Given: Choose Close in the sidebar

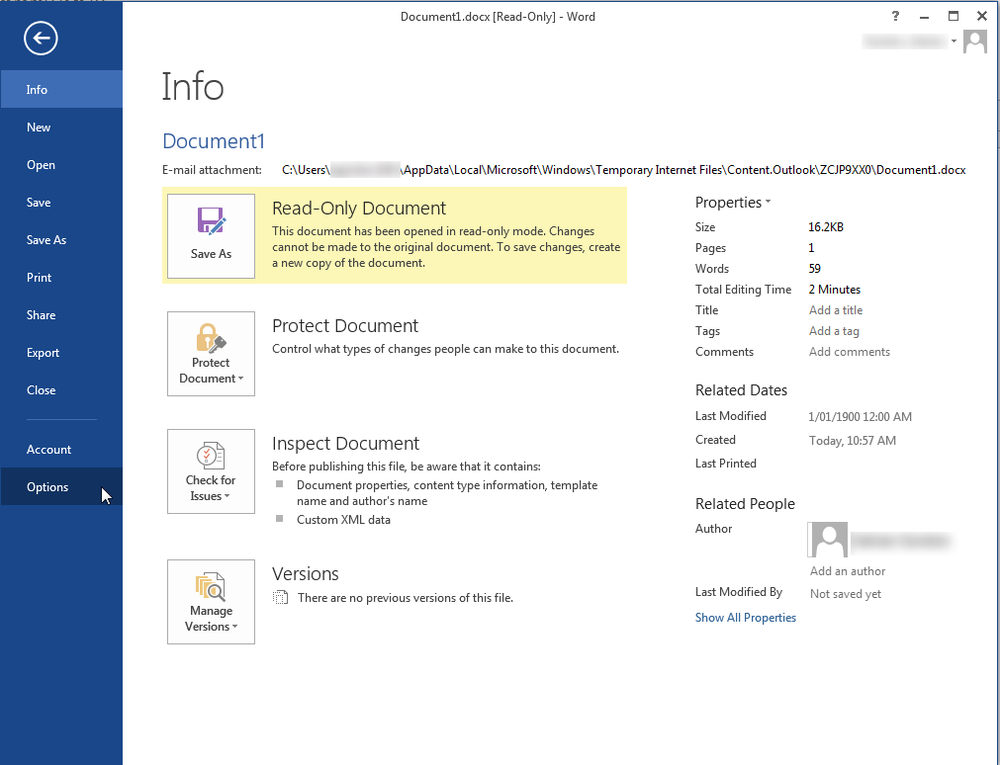Looking at the screenshot, I should tap(61, 390).
